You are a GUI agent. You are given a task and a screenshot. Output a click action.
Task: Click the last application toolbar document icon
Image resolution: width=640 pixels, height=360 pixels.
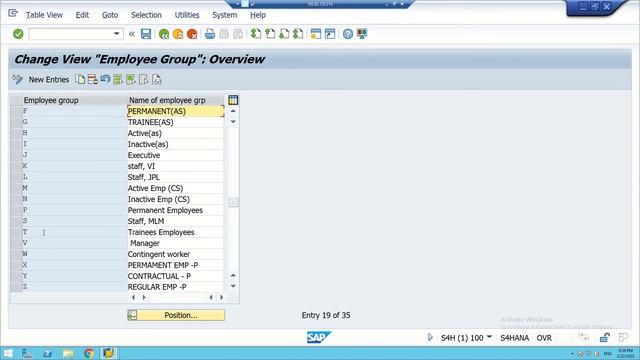coord(157,79)
